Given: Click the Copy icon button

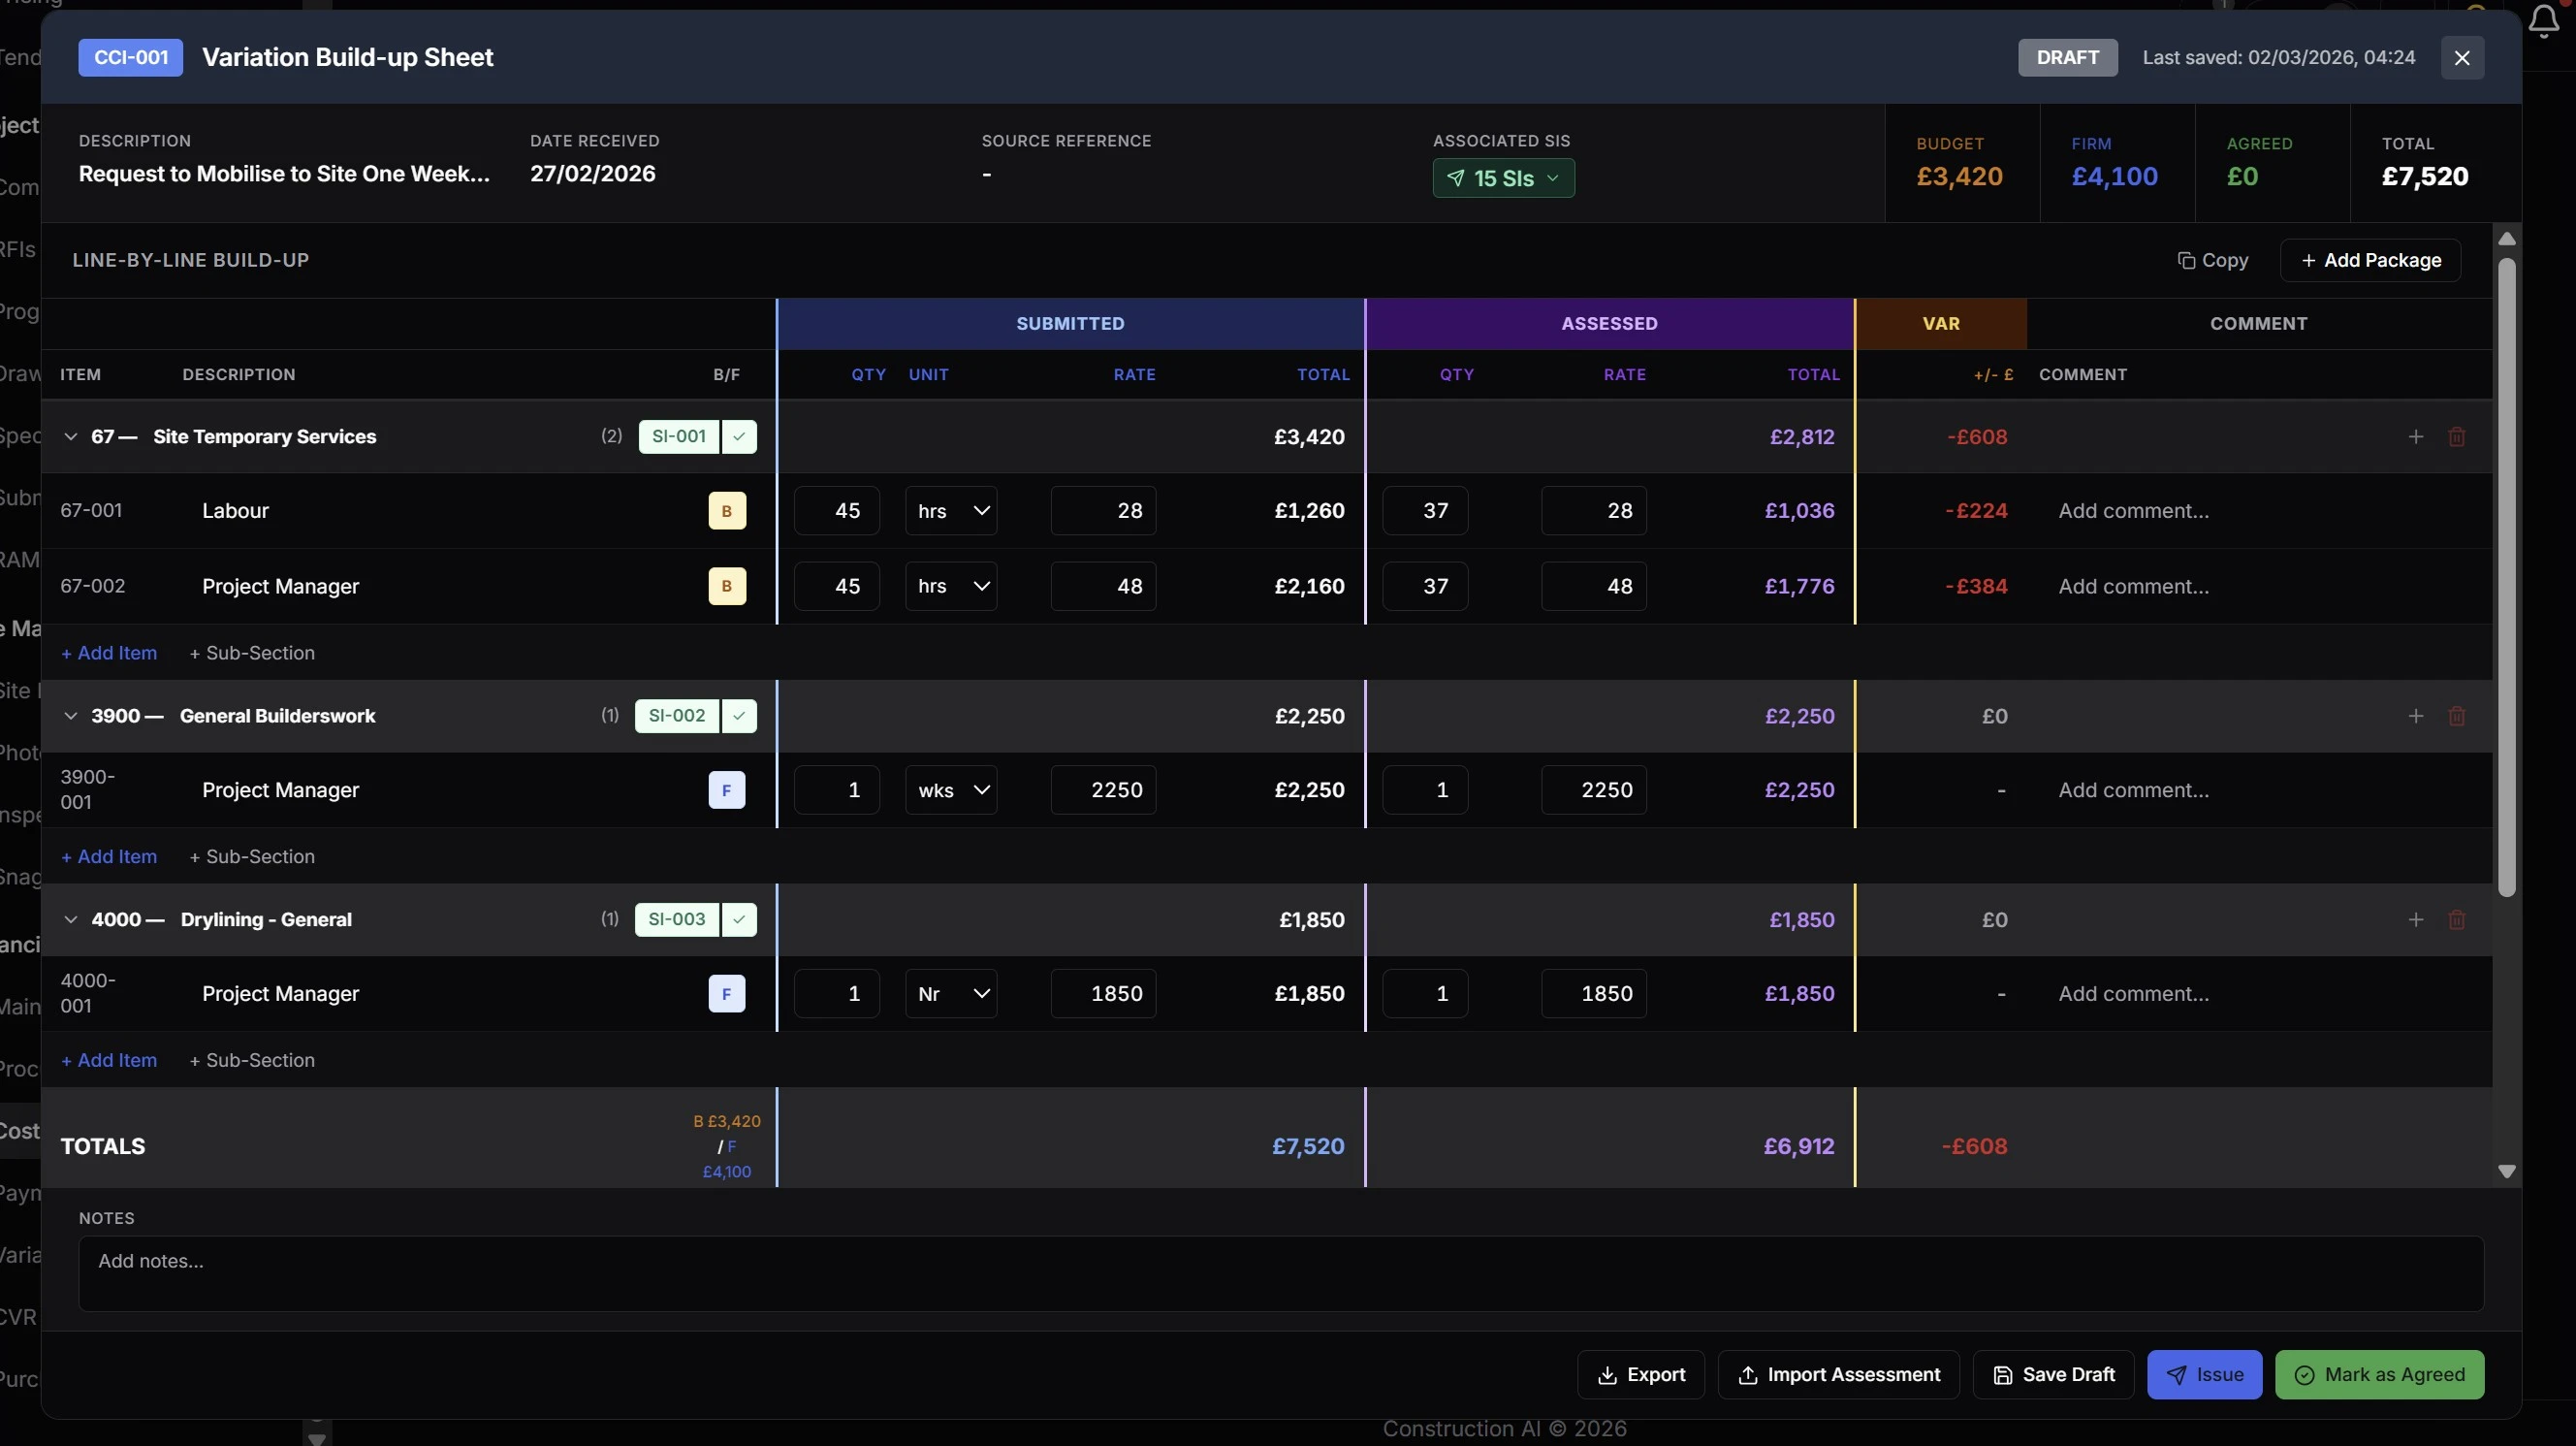Looking at the screenshot, I should 2212,260.
